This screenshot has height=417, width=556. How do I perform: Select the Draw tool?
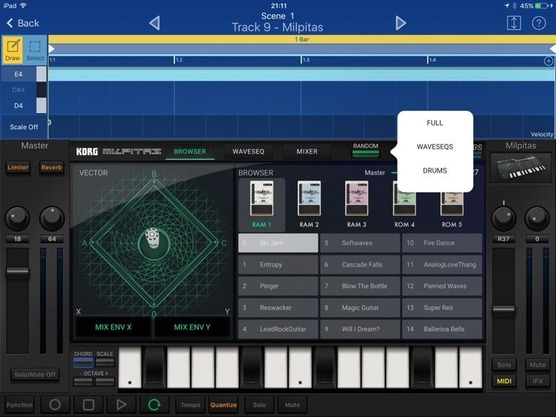pos(13,50)
